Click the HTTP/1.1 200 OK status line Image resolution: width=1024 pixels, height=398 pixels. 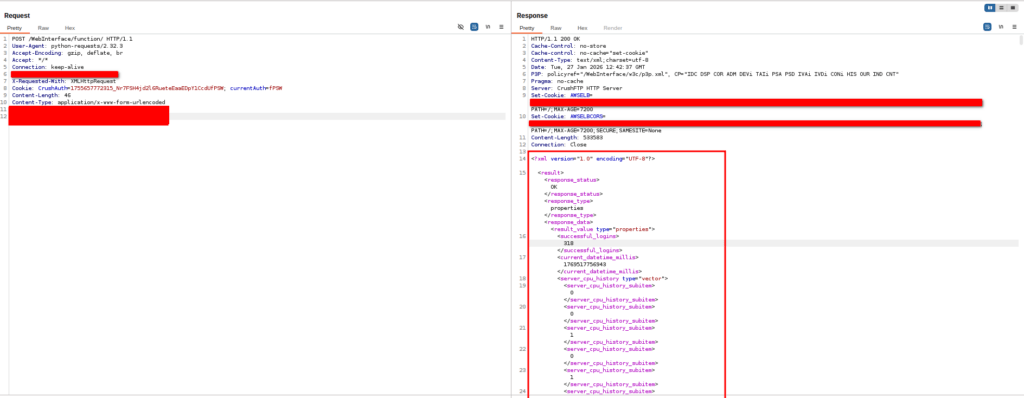556,39
